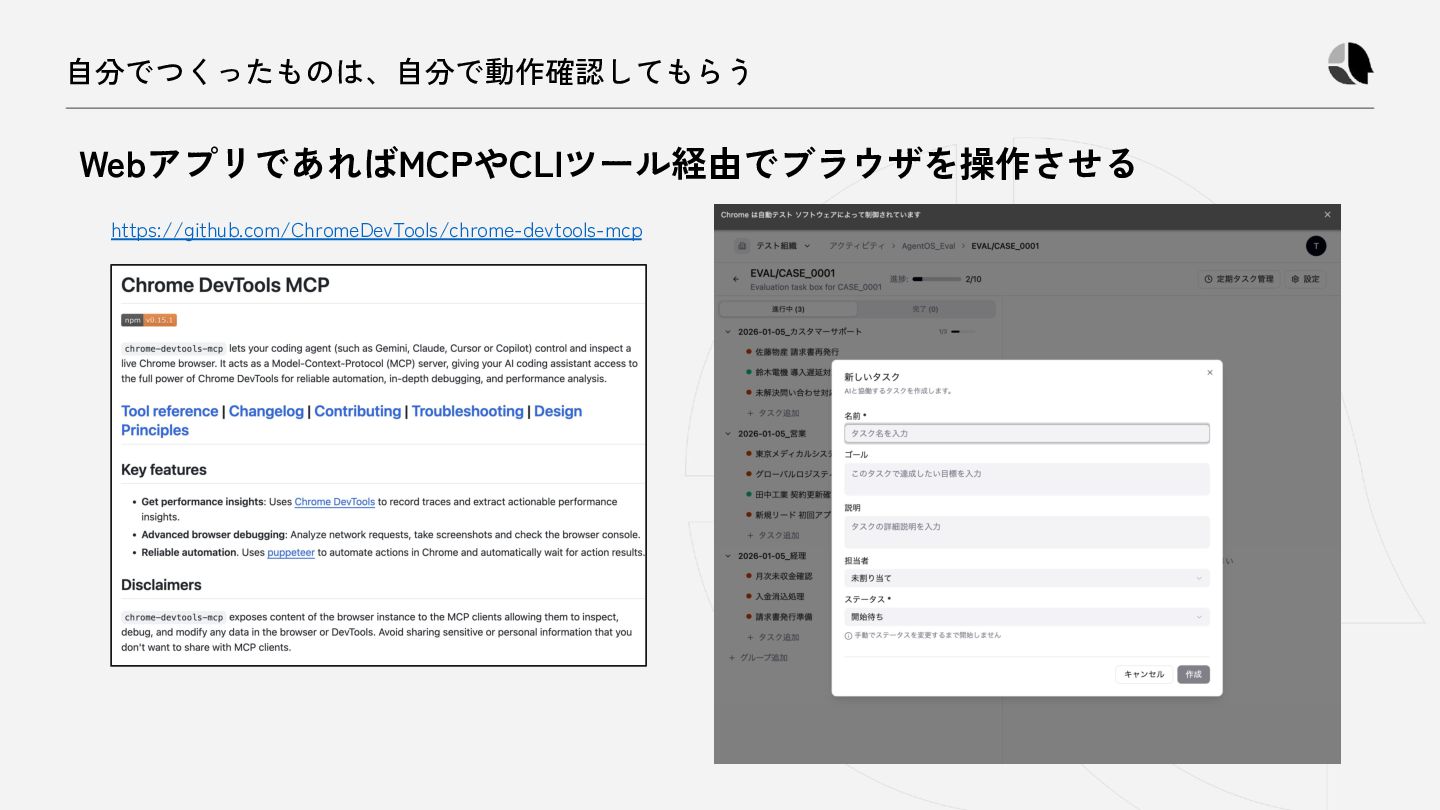Click グループ追加 to add a group
The width and height of the screenshot is (1440, 810).
pos(758,657)
